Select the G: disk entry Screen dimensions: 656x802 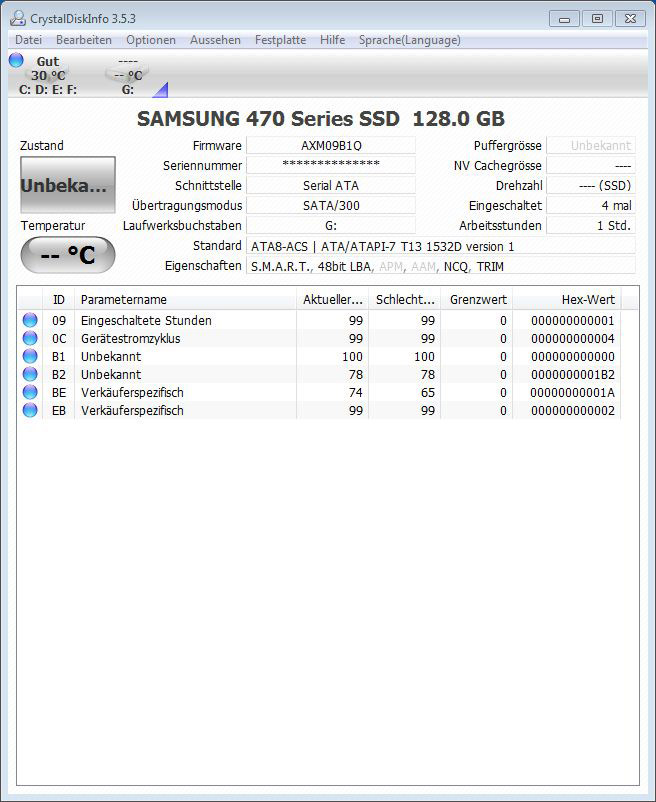[128, 75]
